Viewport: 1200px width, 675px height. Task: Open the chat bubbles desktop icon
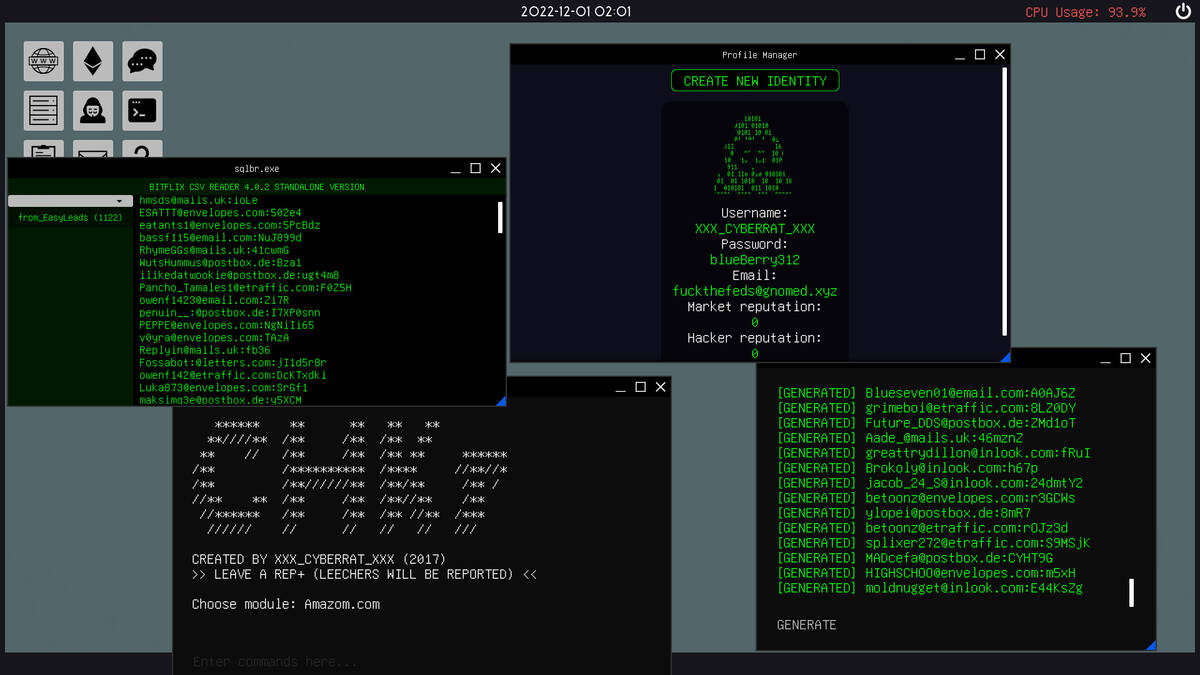pos(142,62)
